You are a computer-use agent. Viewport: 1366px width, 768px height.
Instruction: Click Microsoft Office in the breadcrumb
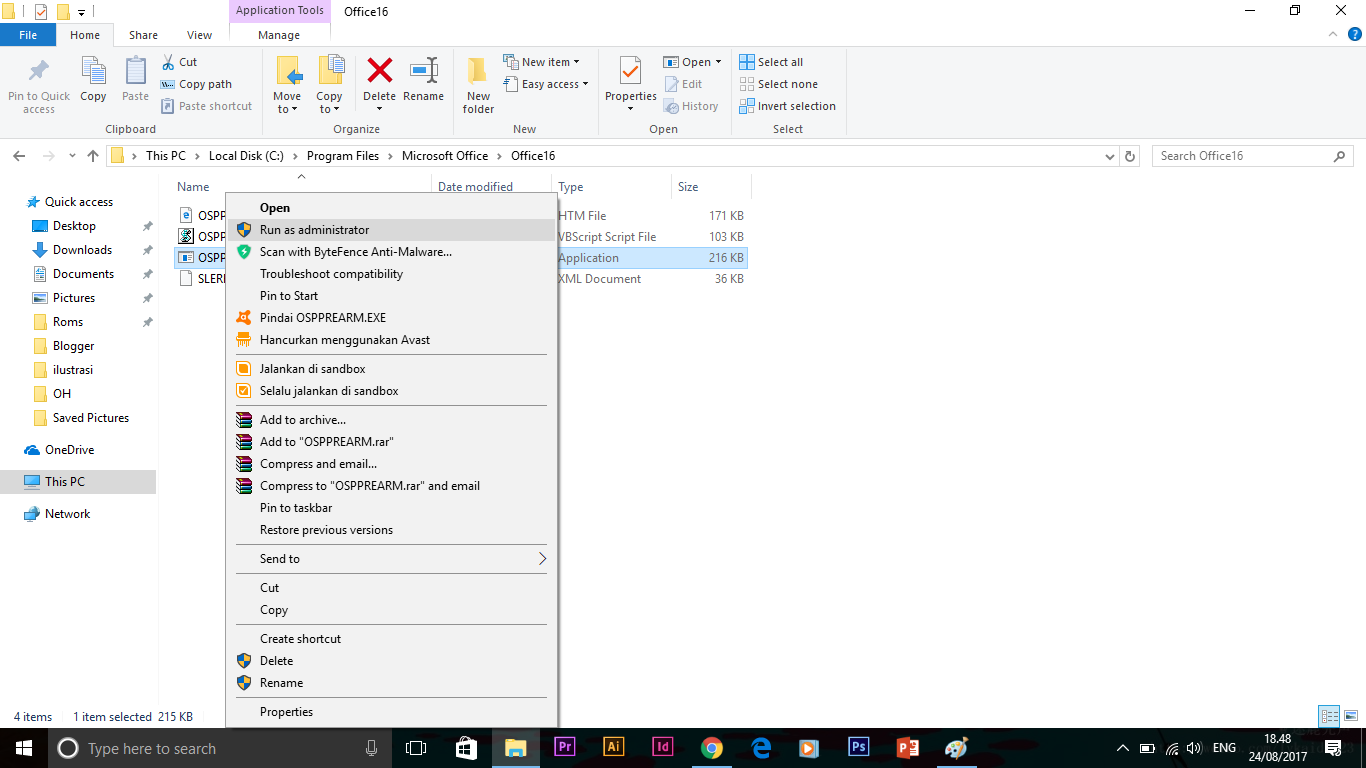click(445, 156)
